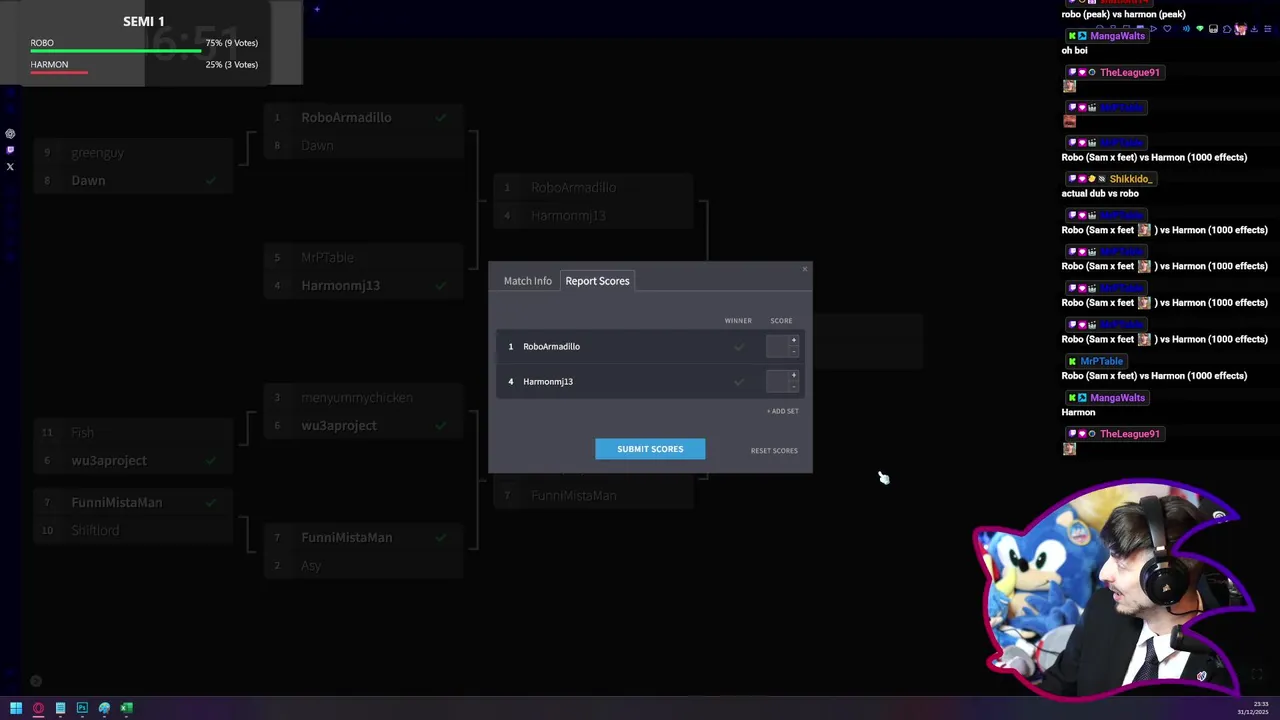Click Harmonmj13's score input field
This screenshot has height=720, width=1280.
[777, 381]
